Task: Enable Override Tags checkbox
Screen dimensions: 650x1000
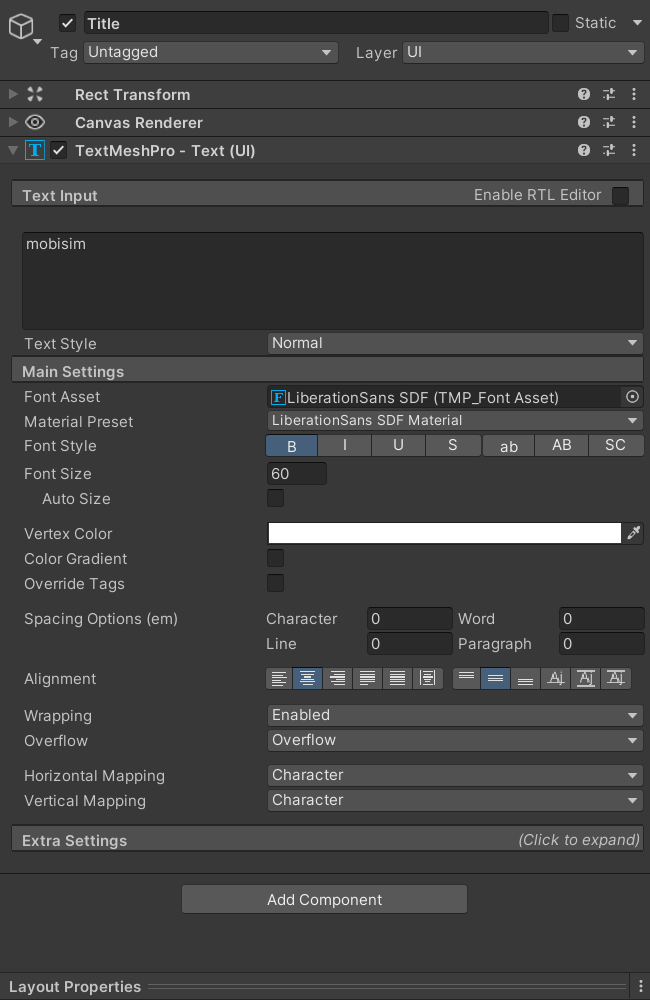Action: [x=276, y=583]
